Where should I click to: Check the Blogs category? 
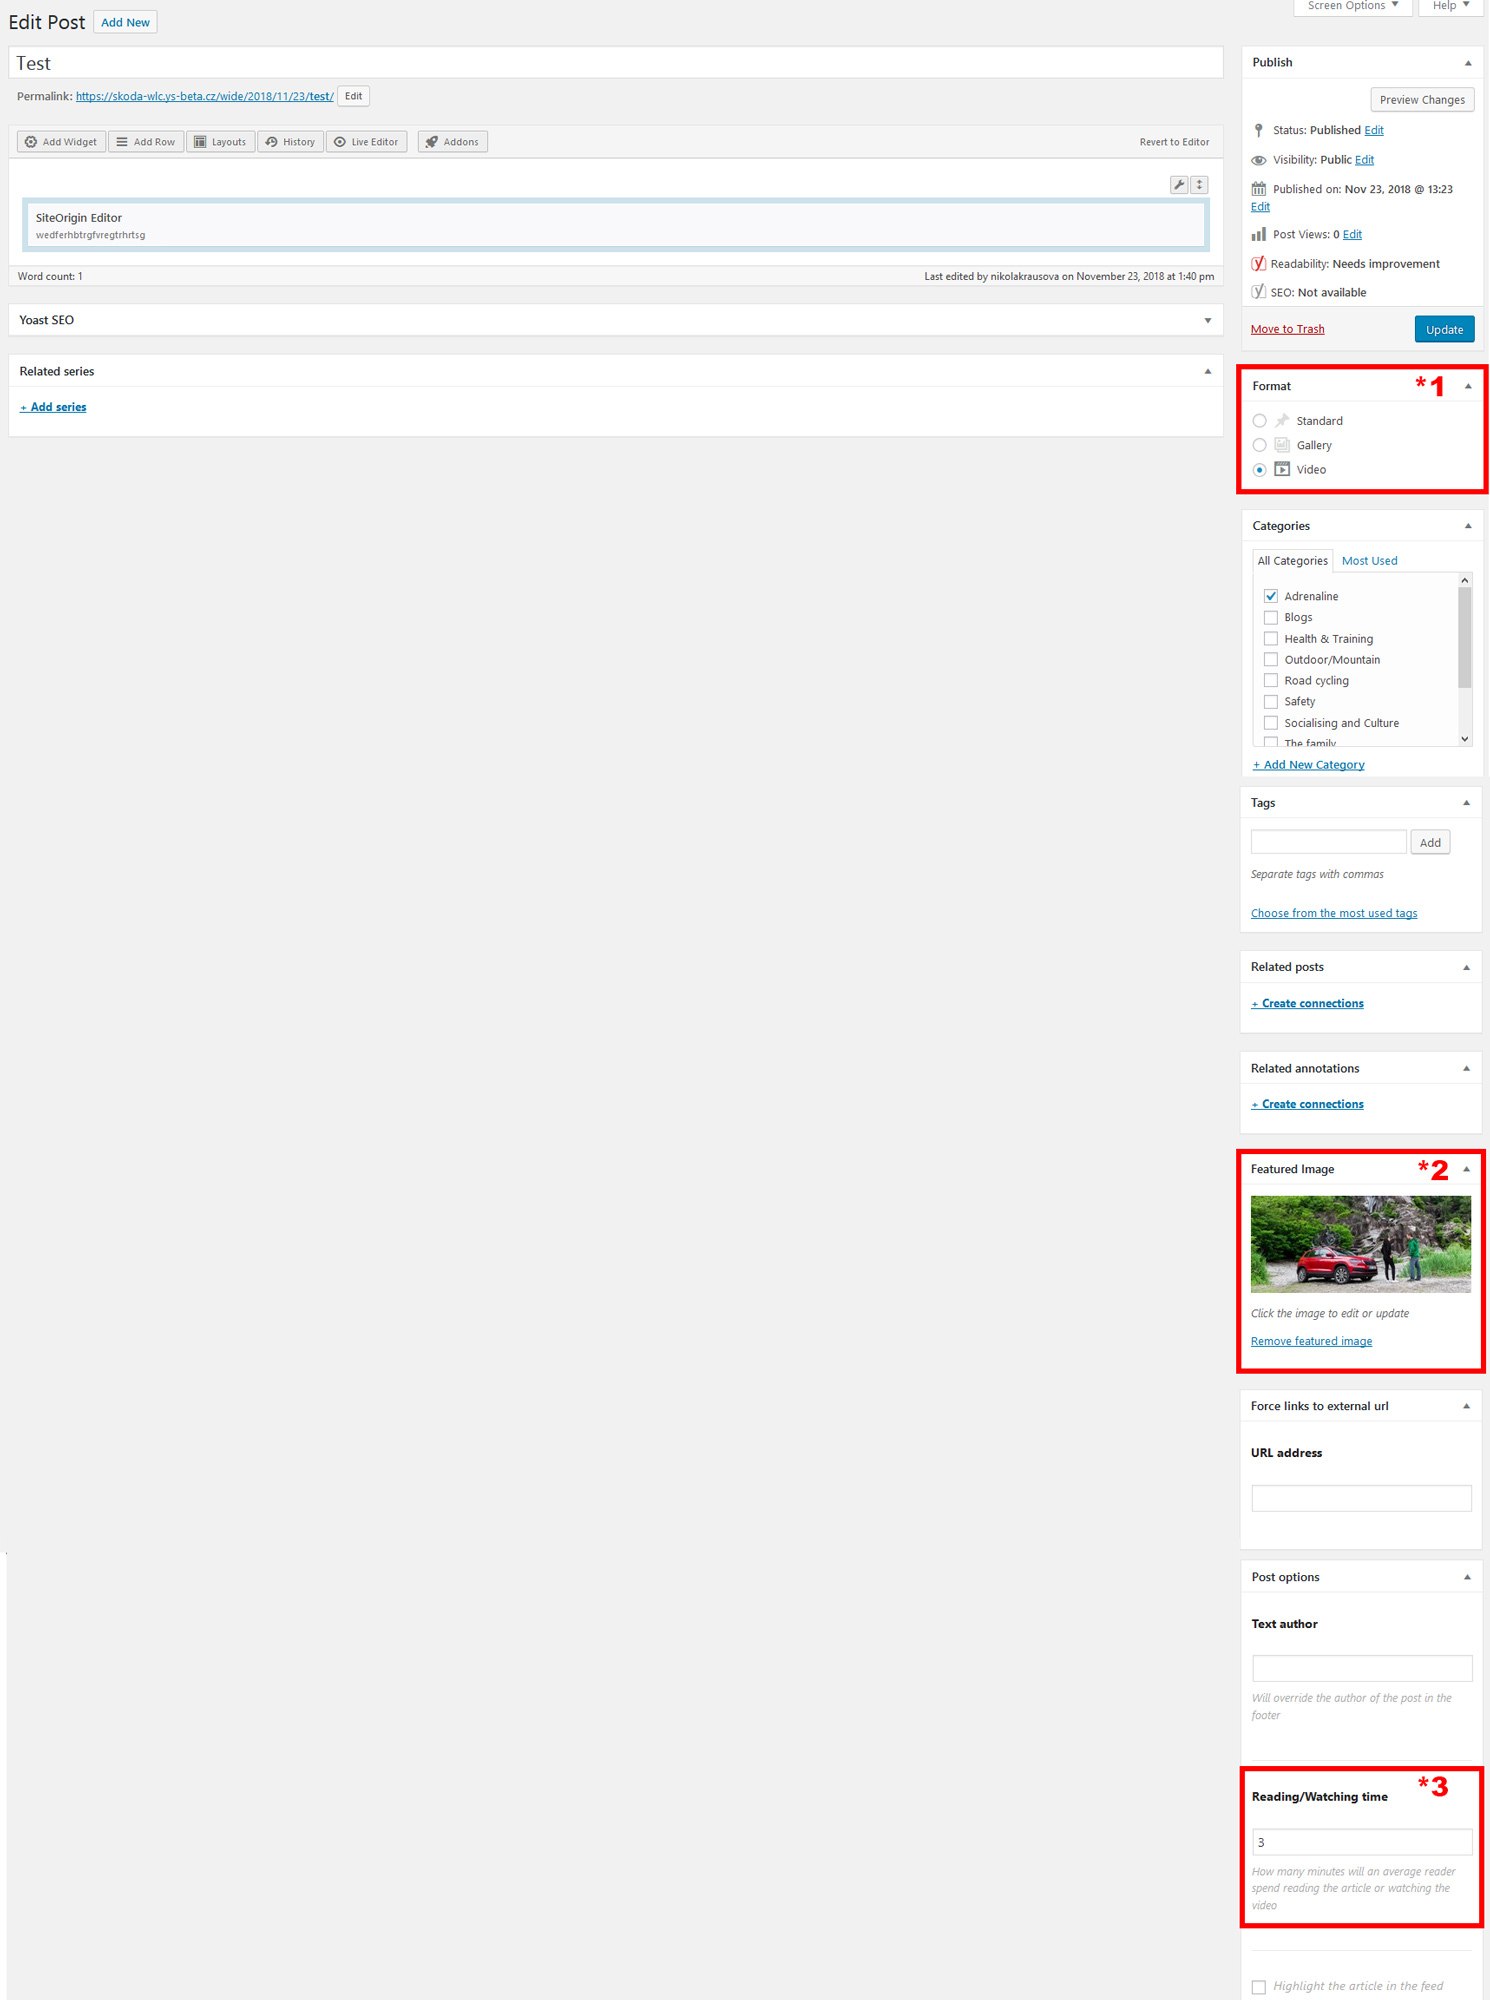1271,618
